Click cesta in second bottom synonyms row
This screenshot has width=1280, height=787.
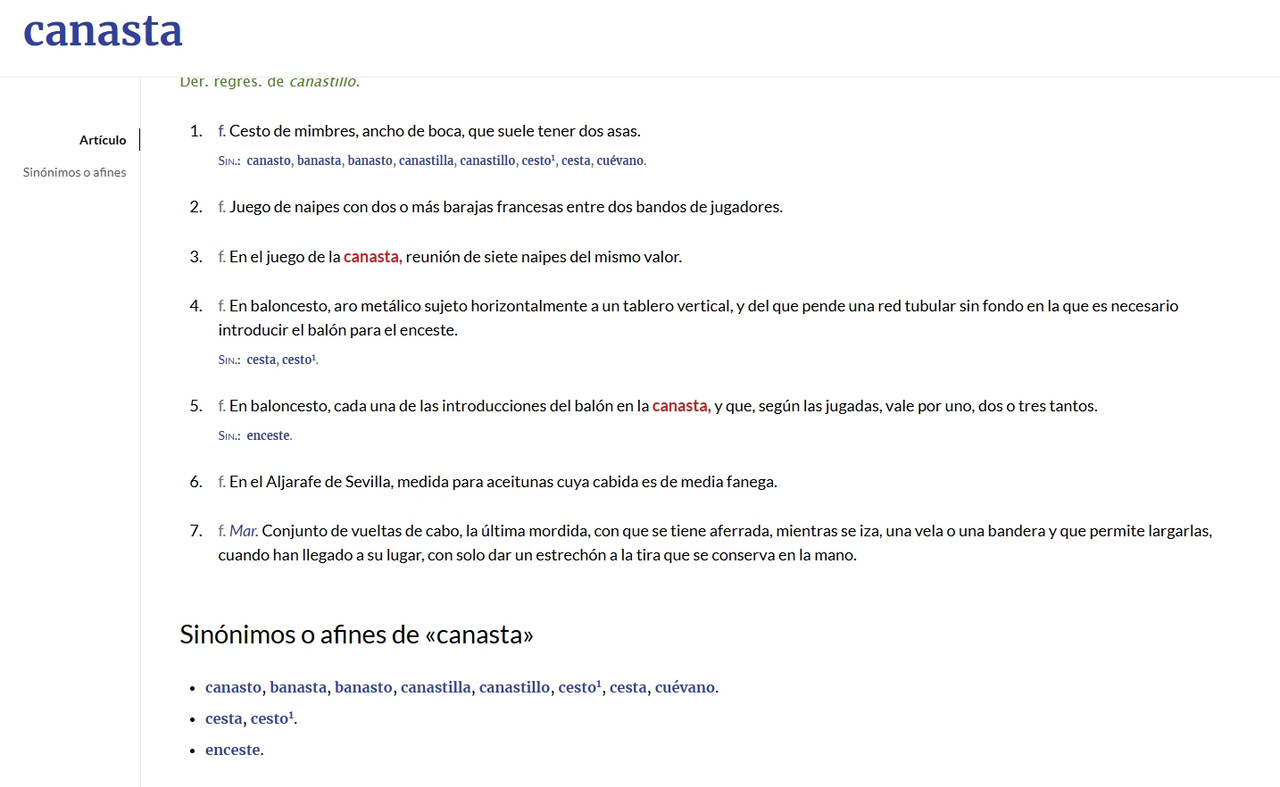click(x=224, y=718)
